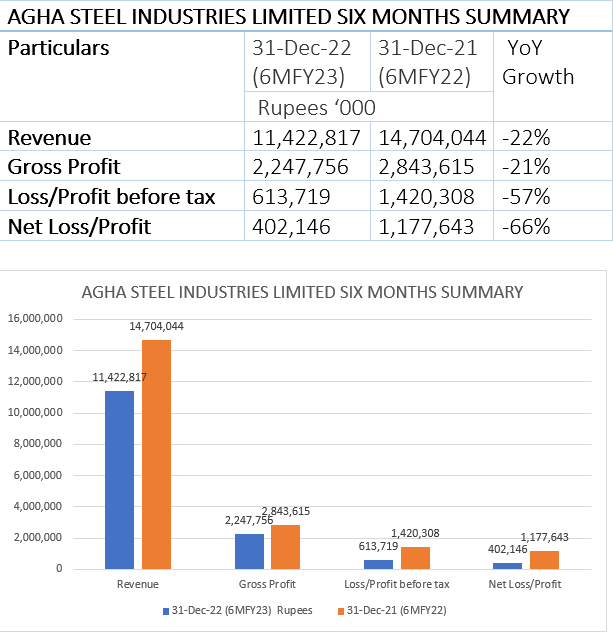Viewport: 613px width, 640px height.
Task: Click 'Net Loss/Profit' row label in table
Action: tap(80, 227)
